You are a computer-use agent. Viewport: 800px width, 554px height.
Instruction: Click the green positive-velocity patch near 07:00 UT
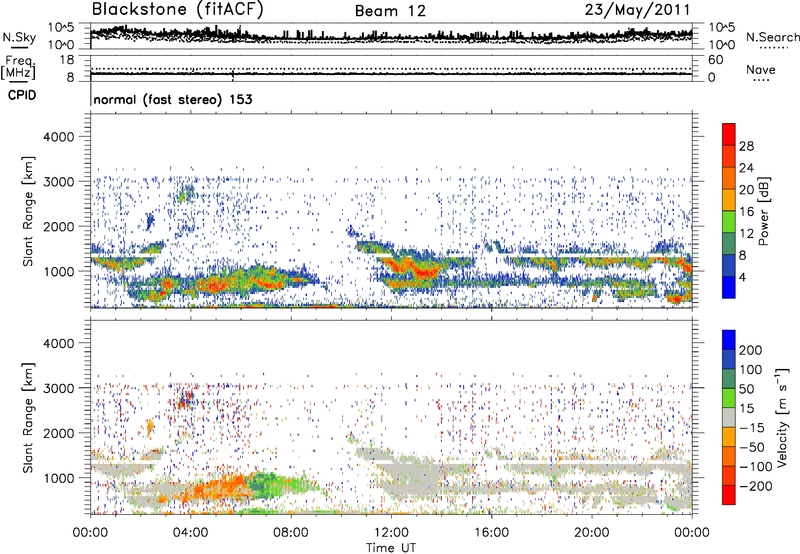261,485
